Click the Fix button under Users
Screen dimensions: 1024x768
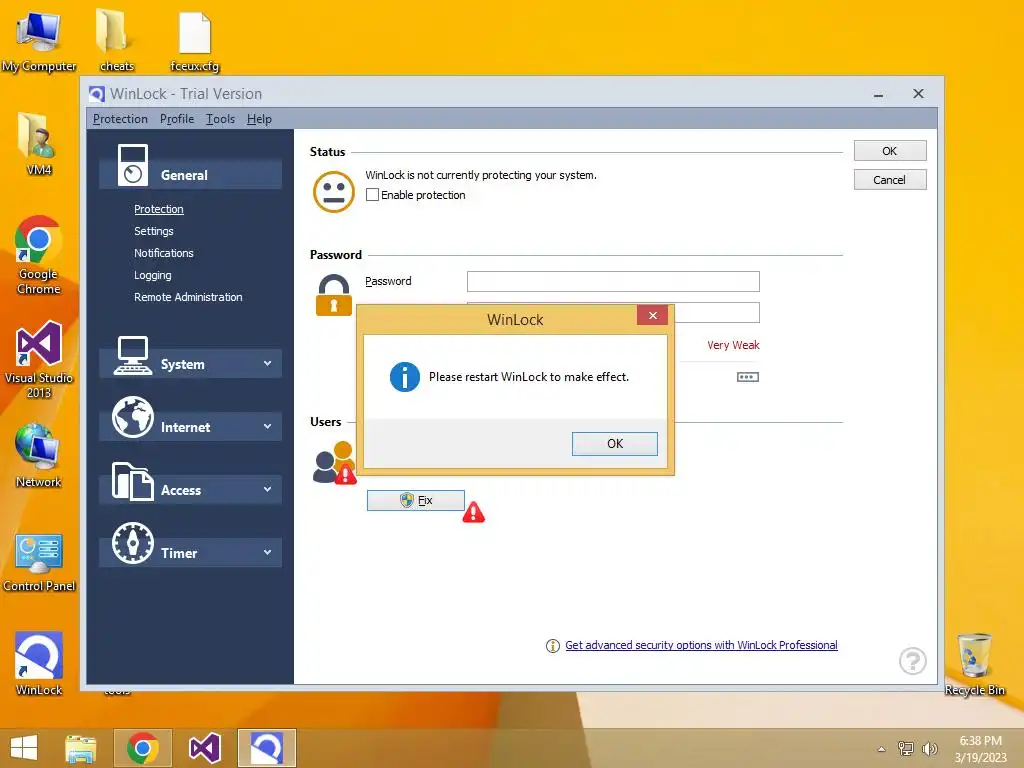[x=416, y=500]
